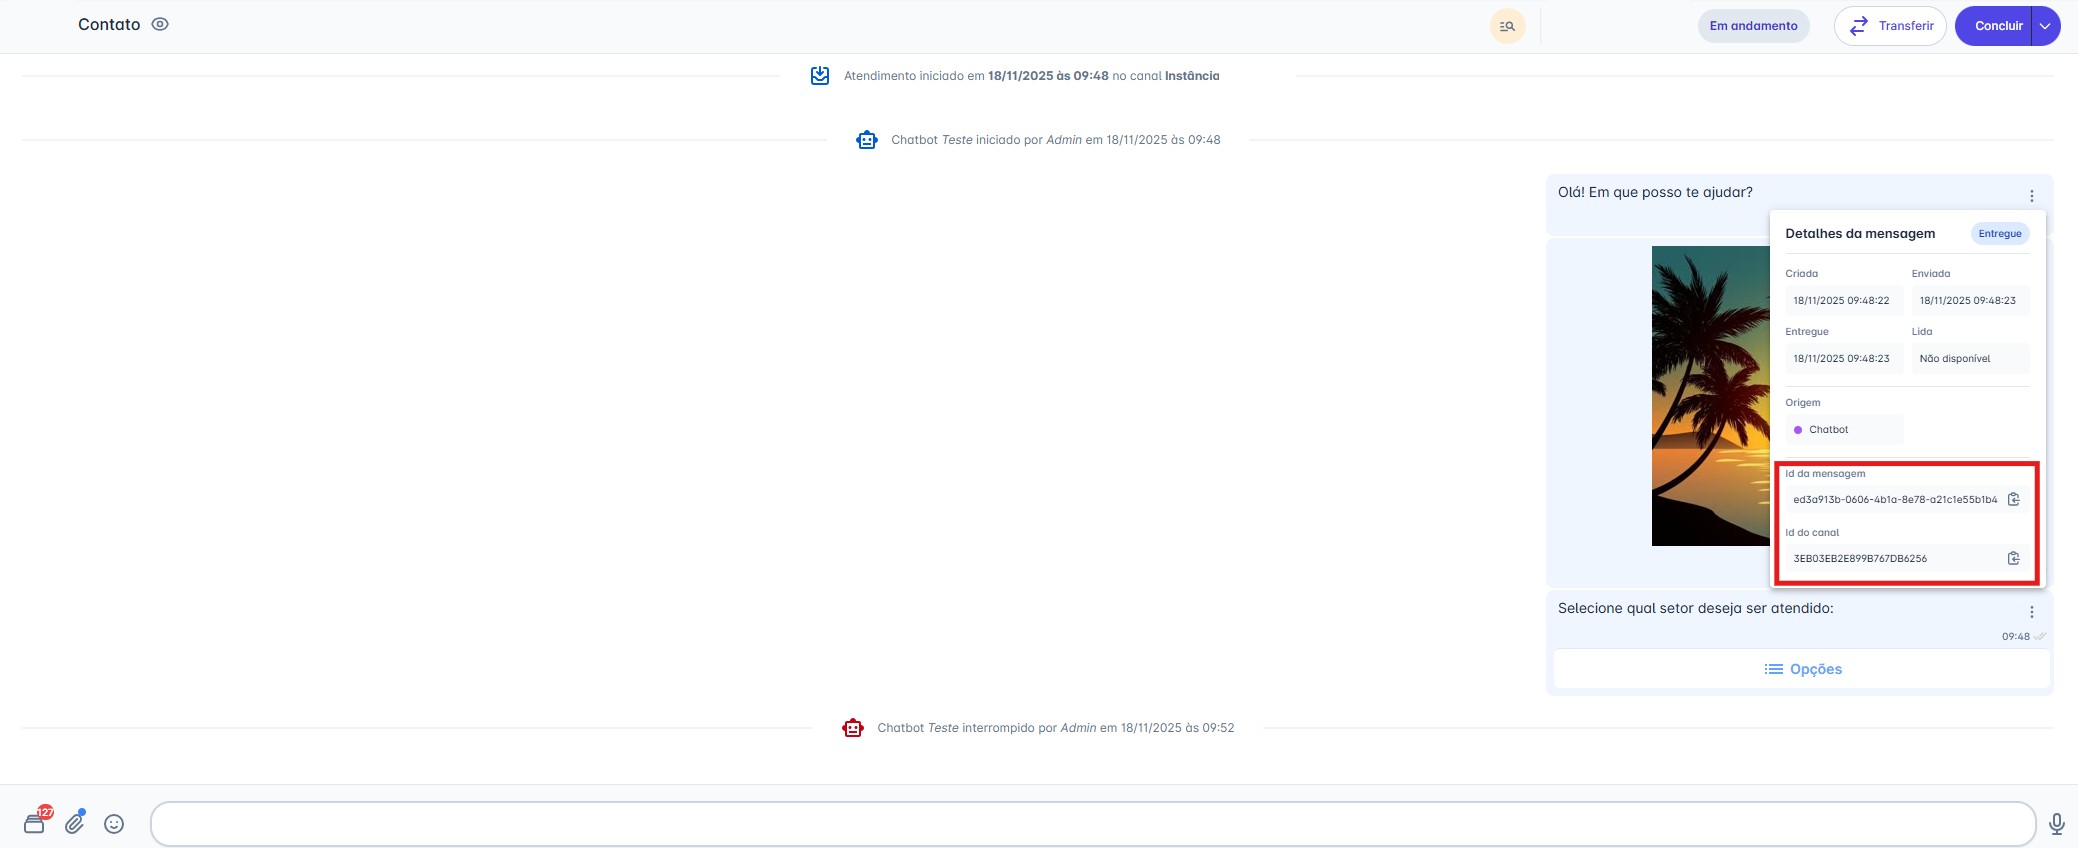Open the attachment paperclip icon

(x=75, y=823)
